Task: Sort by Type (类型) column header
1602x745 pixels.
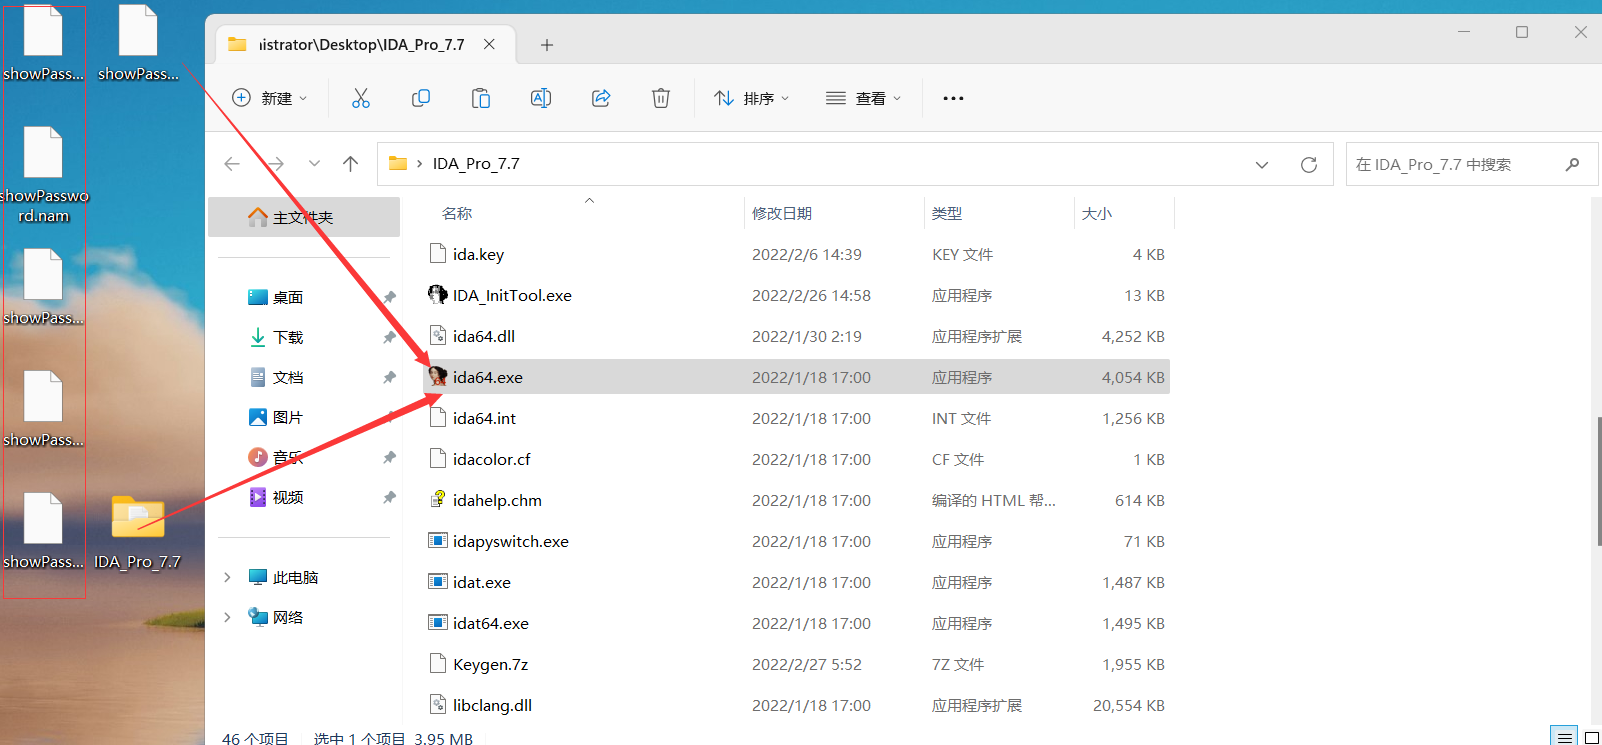Action: tap(947, 213)
